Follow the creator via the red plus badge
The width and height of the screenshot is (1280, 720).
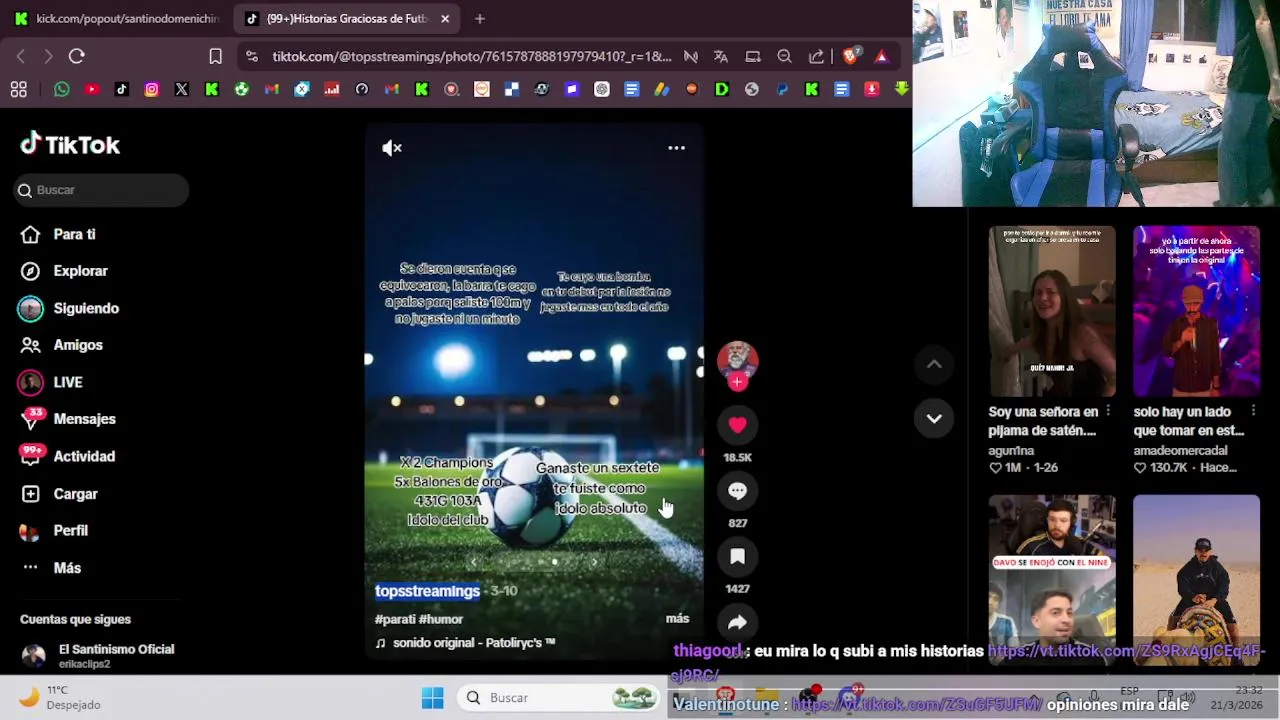point(737,382)
